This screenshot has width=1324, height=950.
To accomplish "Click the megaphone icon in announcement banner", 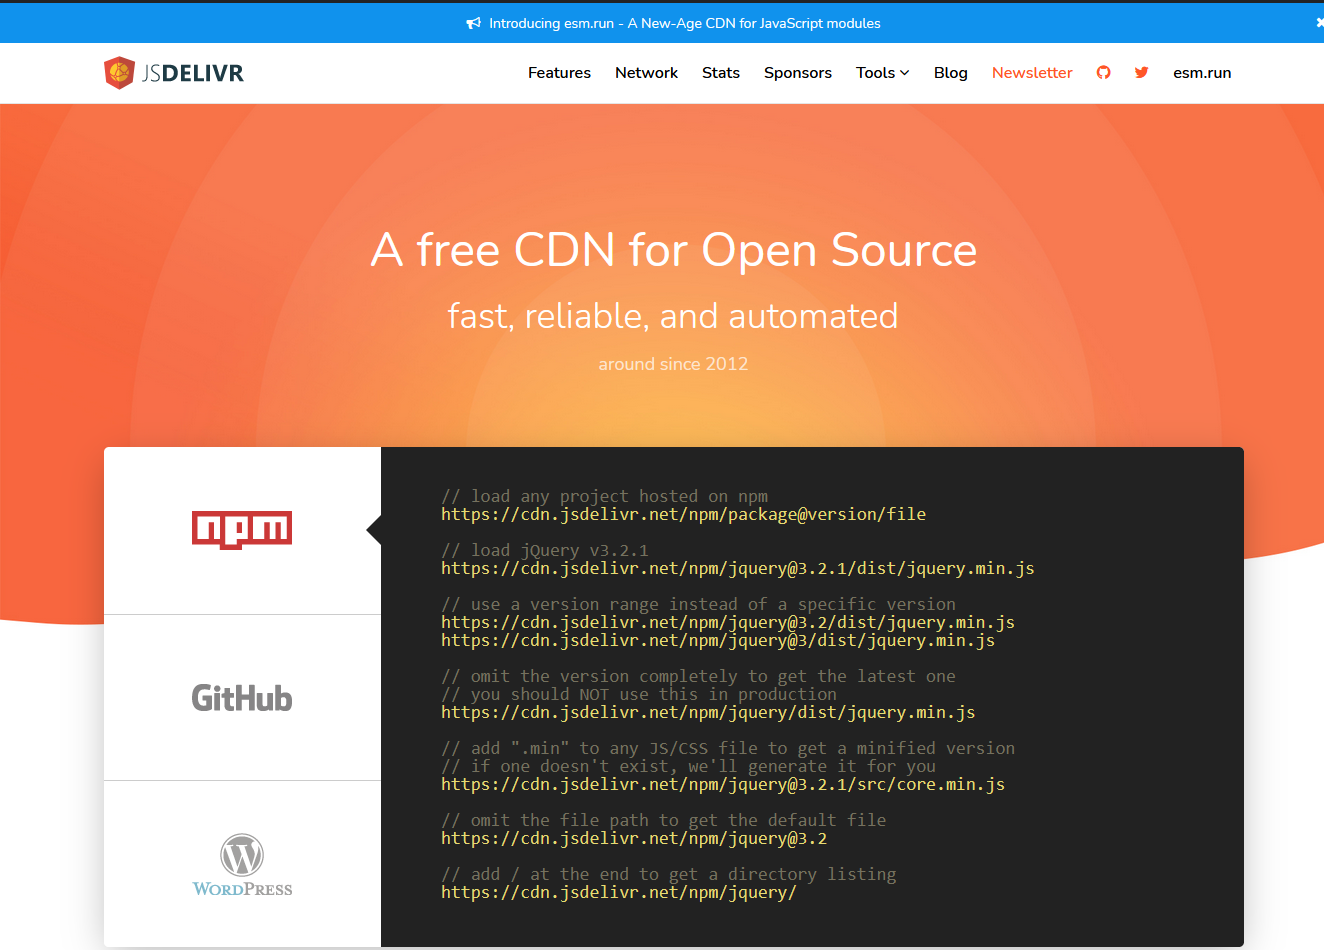I will tap(474, 23).
